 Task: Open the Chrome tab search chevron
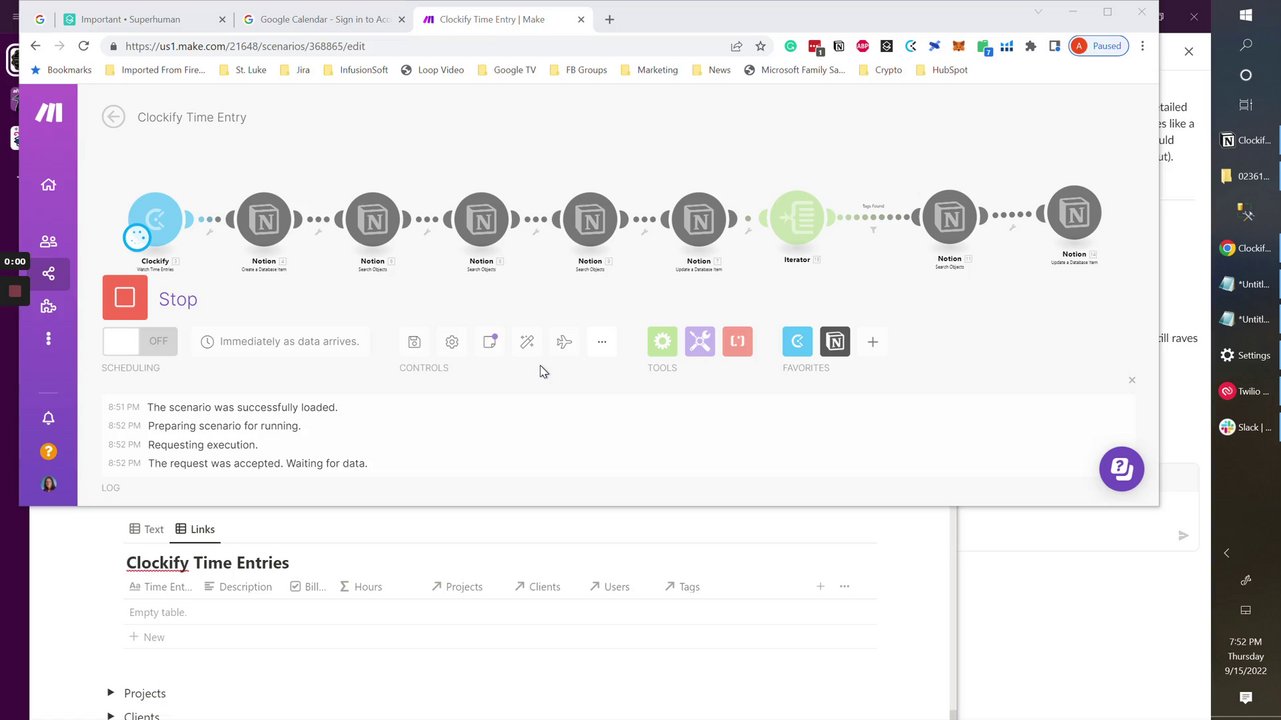[1038, 12]
